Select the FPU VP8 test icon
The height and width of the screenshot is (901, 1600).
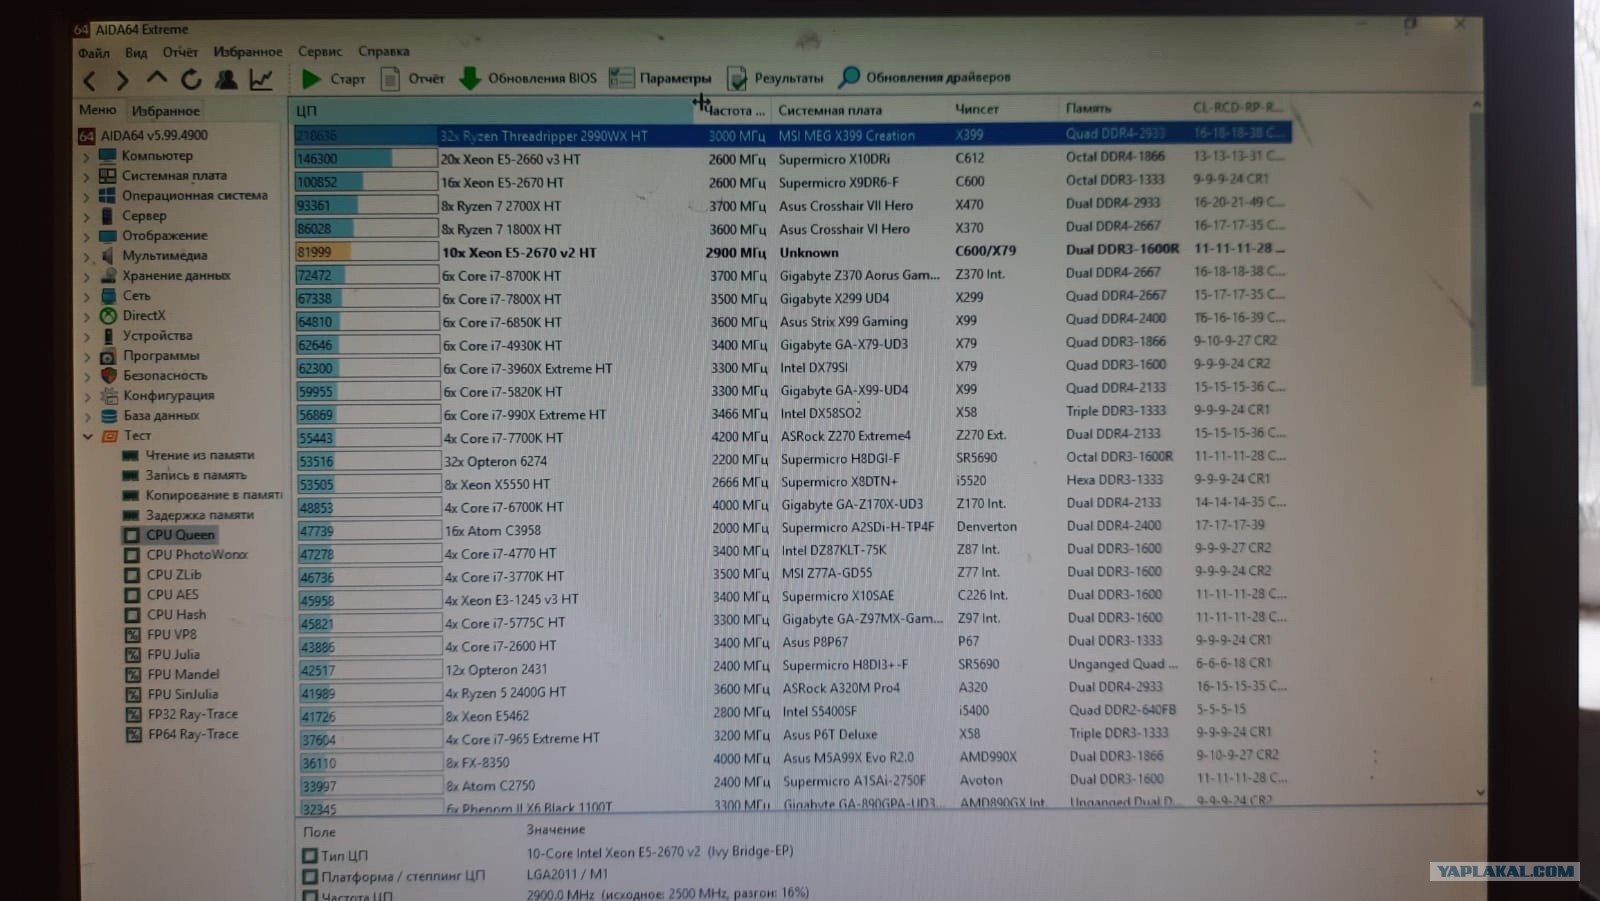[132, 635]
